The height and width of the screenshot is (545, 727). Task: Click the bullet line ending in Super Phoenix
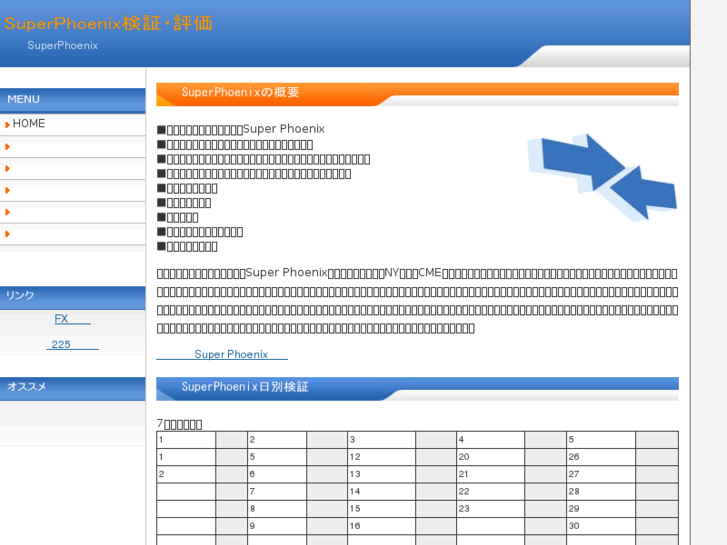tap(241, 129)
